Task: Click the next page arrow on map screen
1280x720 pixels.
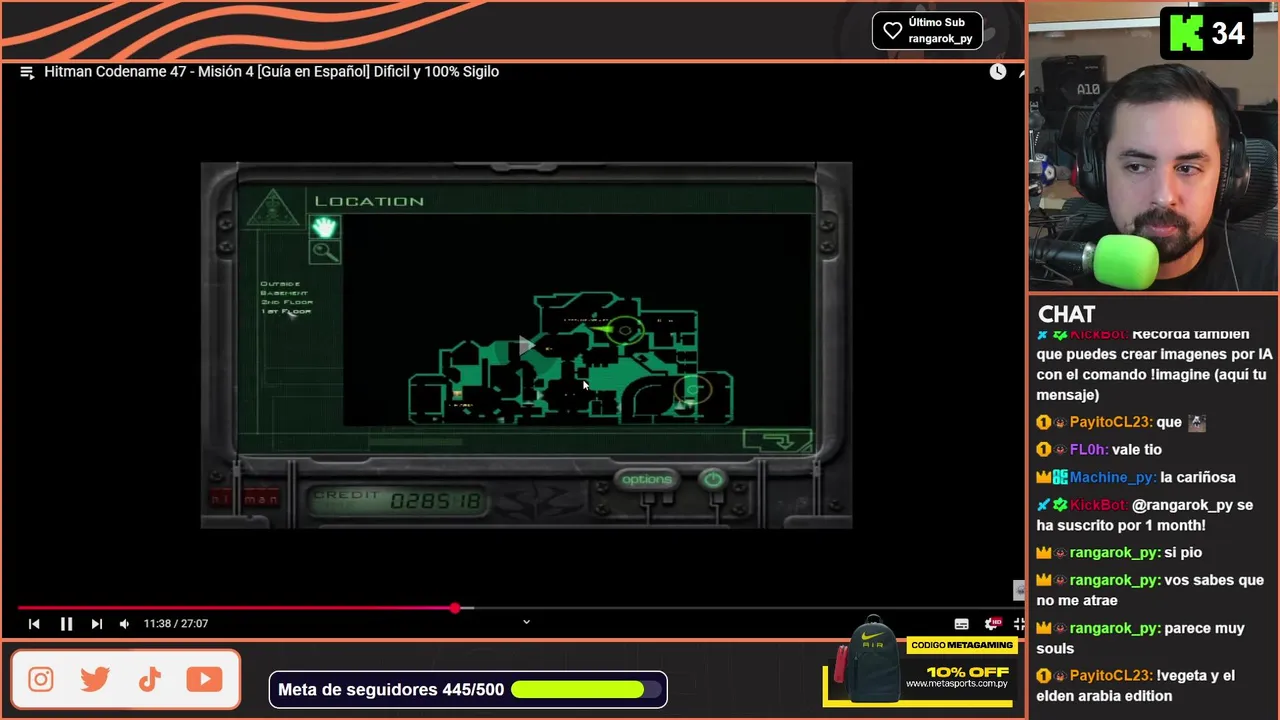Action: click(778, 440)
